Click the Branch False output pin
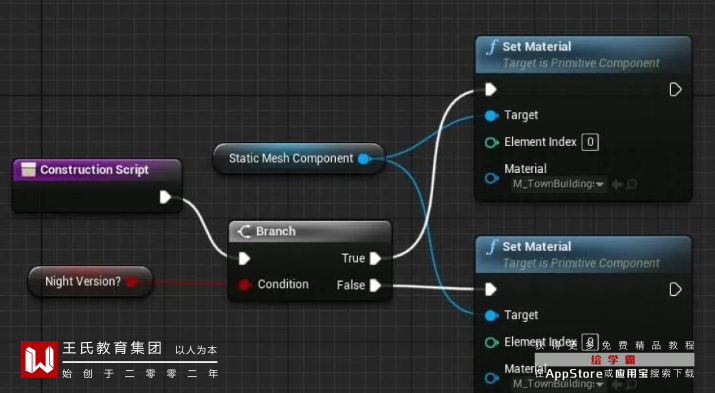This screenshot has width=715, height=393. point(375,285)
